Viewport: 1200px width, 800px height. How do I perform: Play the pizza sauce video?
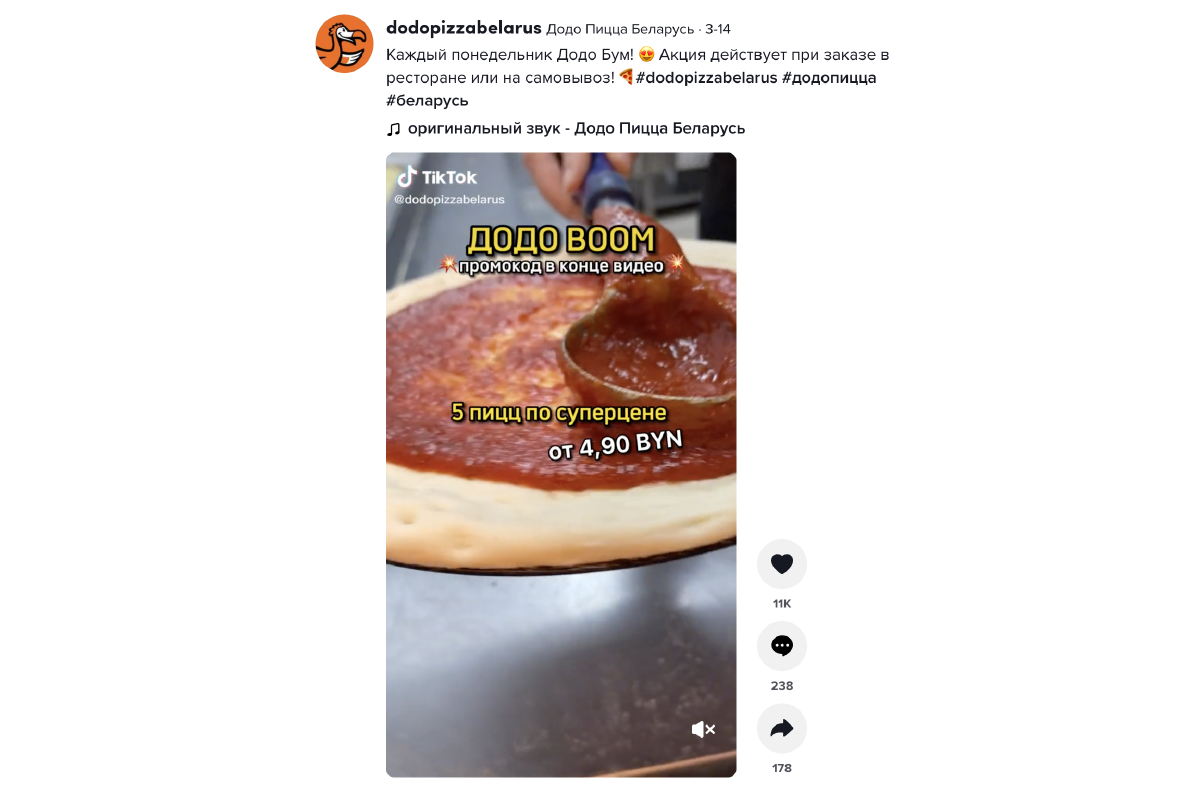click(x=561, y=465)
